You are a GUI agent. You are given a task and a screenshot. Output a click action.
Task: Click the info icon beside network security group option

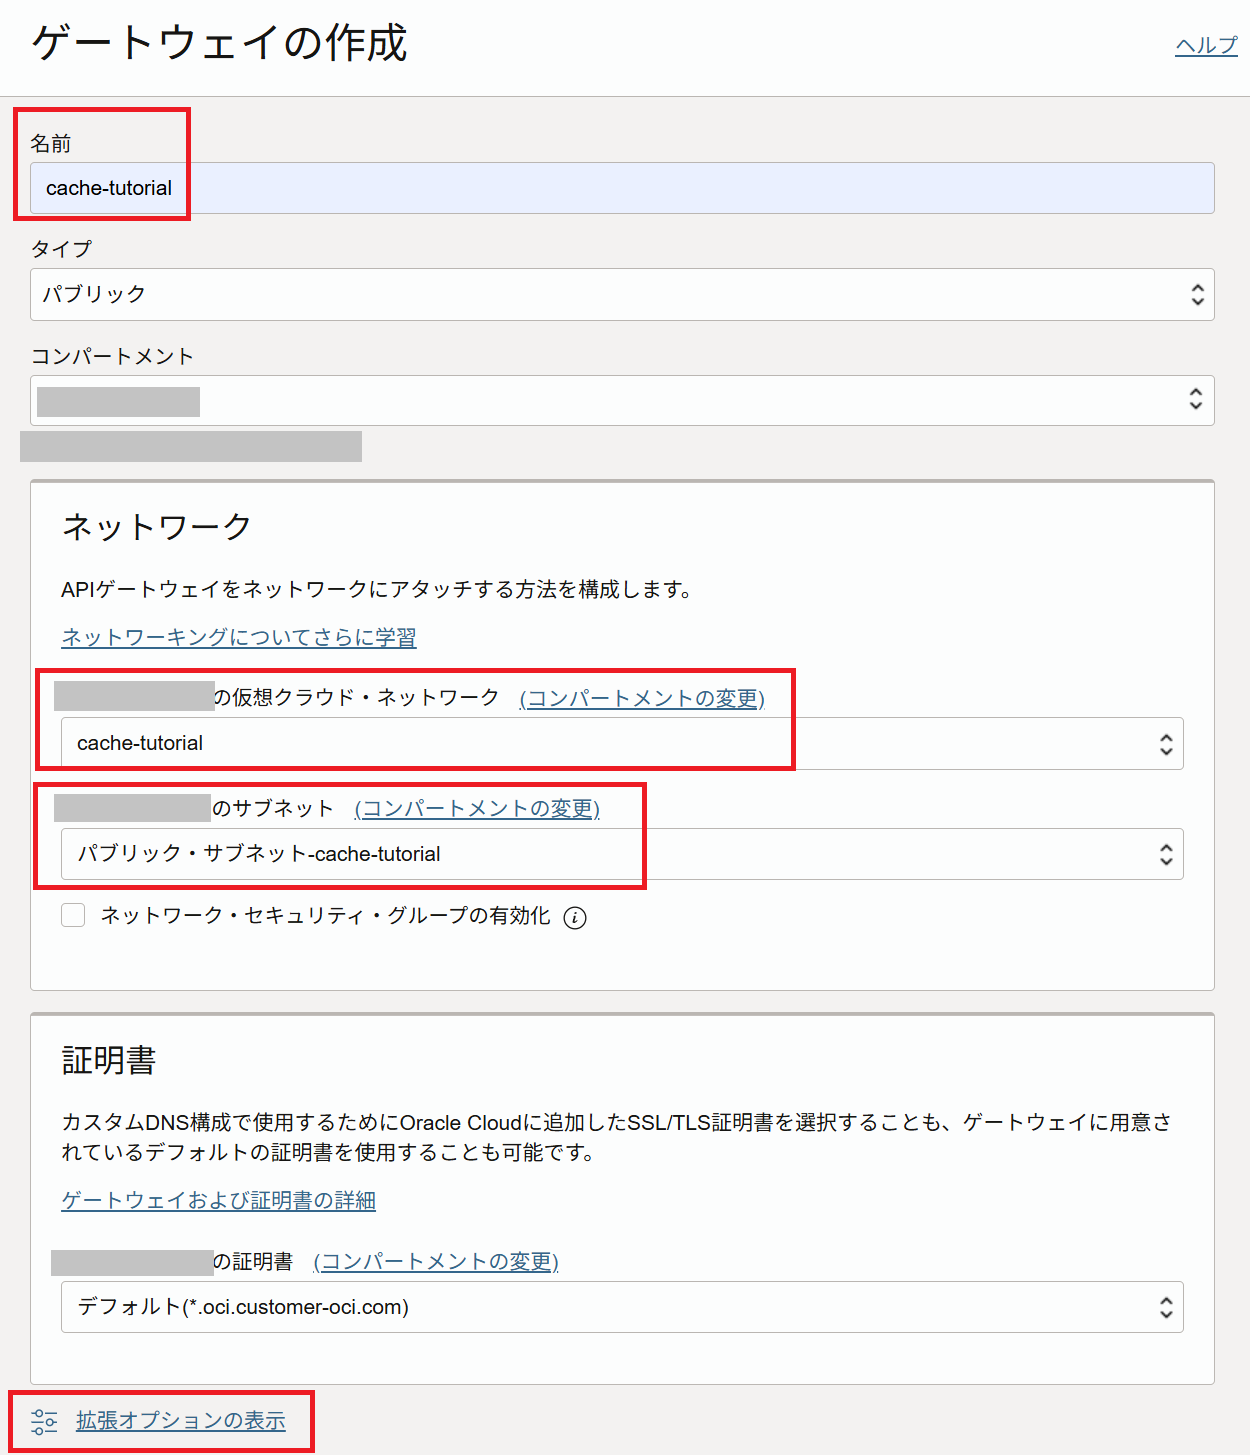click(x=575, y=917)
